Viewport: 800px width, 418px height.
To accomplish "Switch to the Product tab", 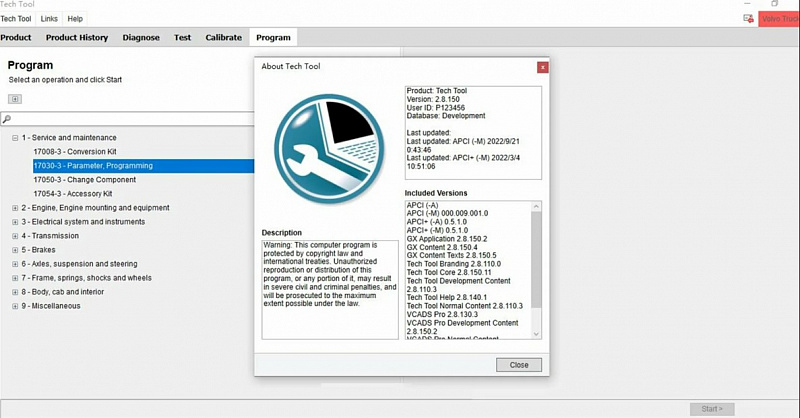I will pos(16,37).
